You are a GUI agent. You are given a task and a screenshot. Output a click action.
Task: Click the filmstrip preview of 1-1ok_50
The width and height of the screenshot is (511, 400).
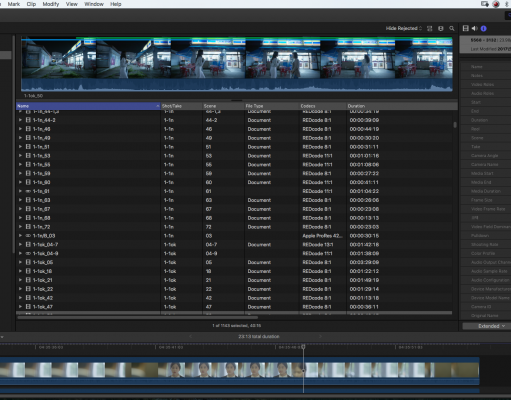237,64
